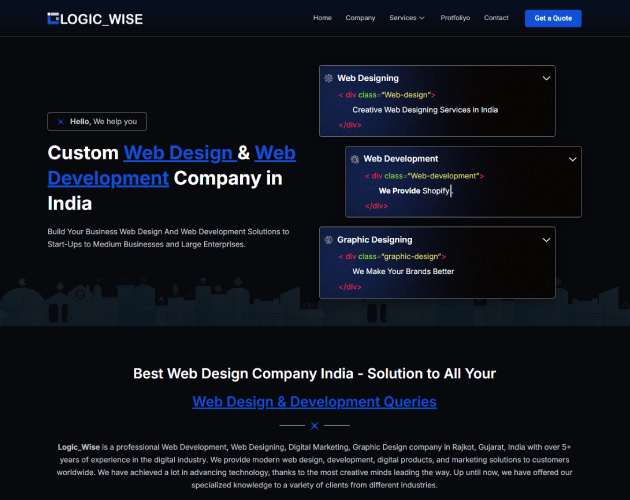
Task: Go to the Company page
Action: coord(360,18)
